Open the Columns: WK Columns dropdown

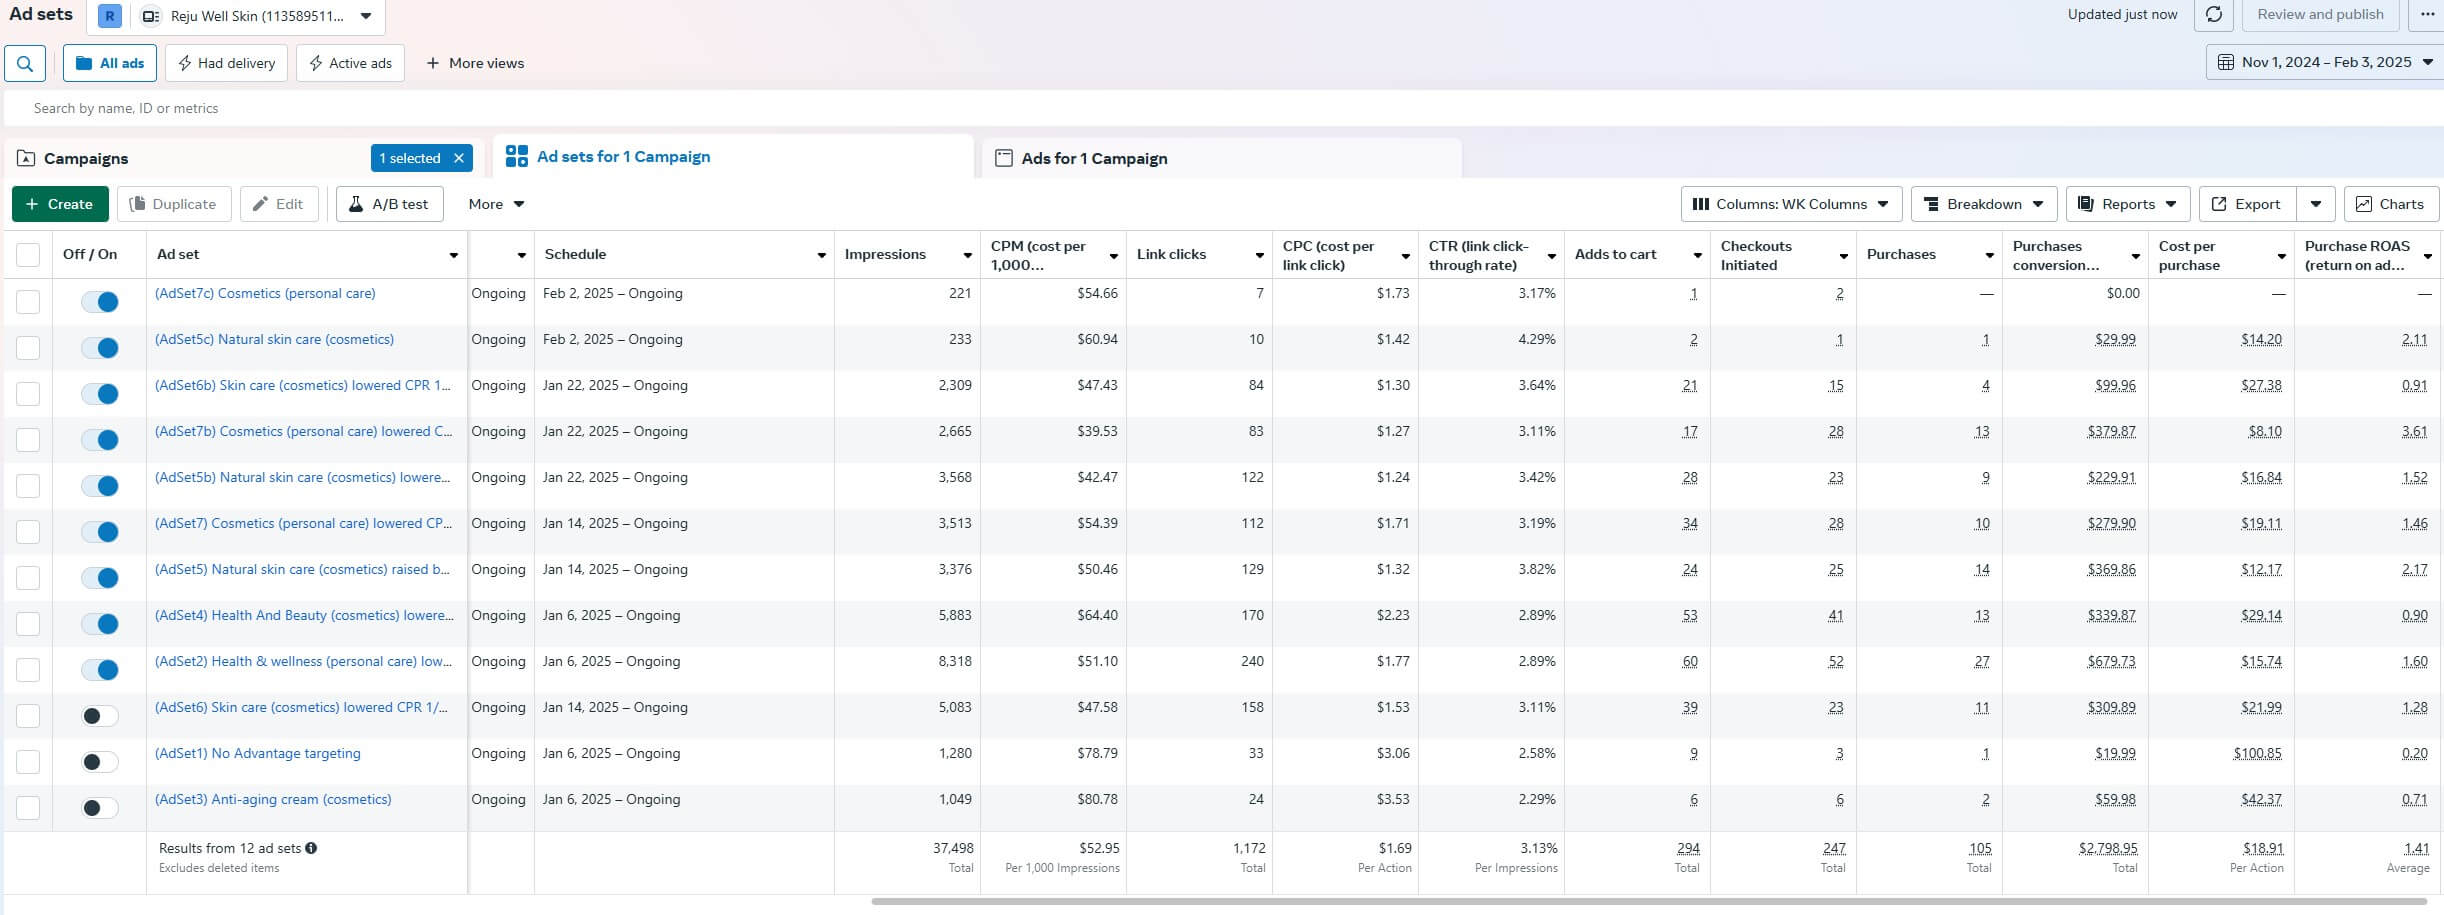coord(1789,204)
